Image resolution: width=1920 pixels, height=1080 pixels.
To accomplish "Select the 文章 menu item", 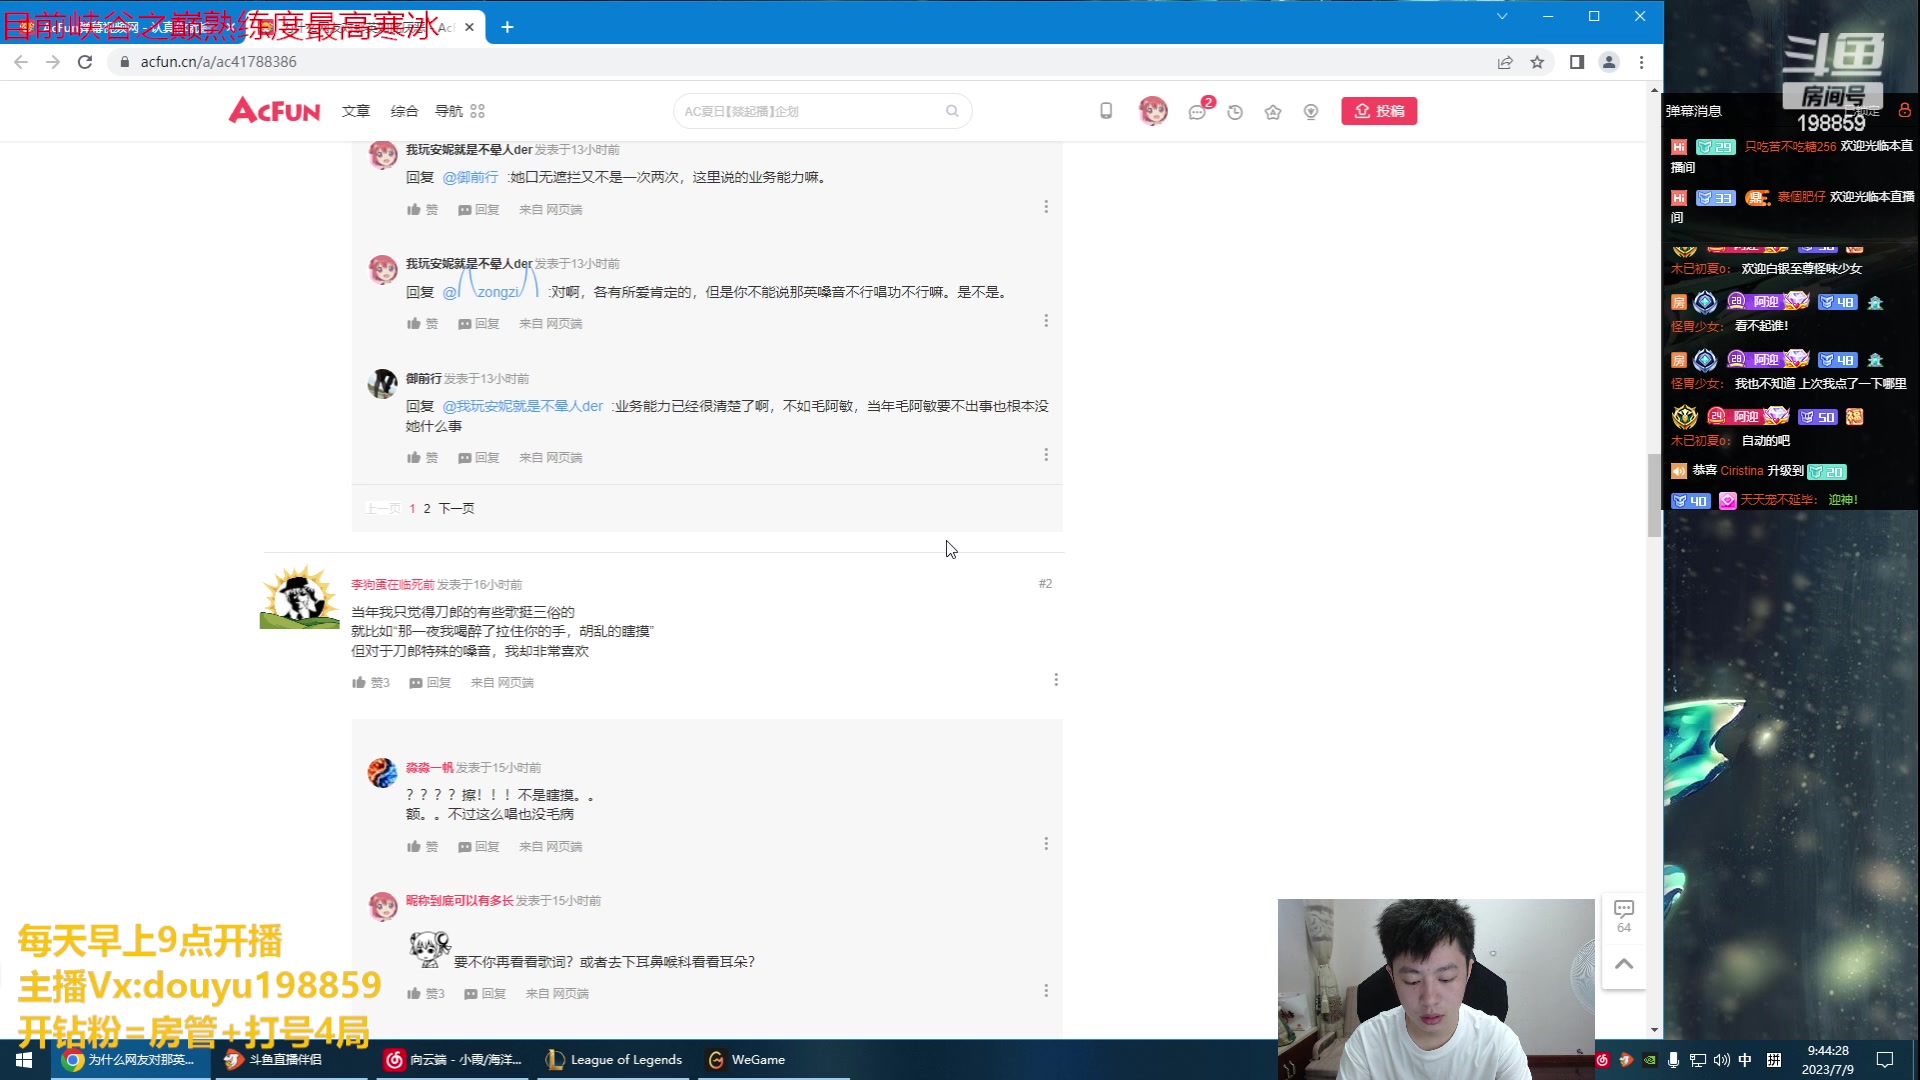I will [x=356, y=111].
